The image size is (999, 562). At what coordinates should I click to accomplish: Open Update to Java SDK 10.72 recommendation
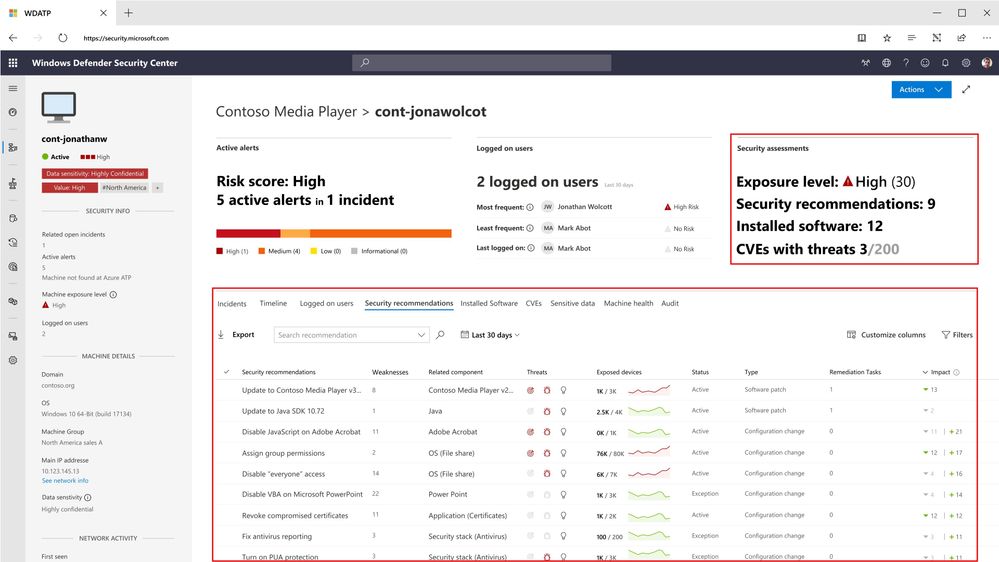(x=283, y=411)
